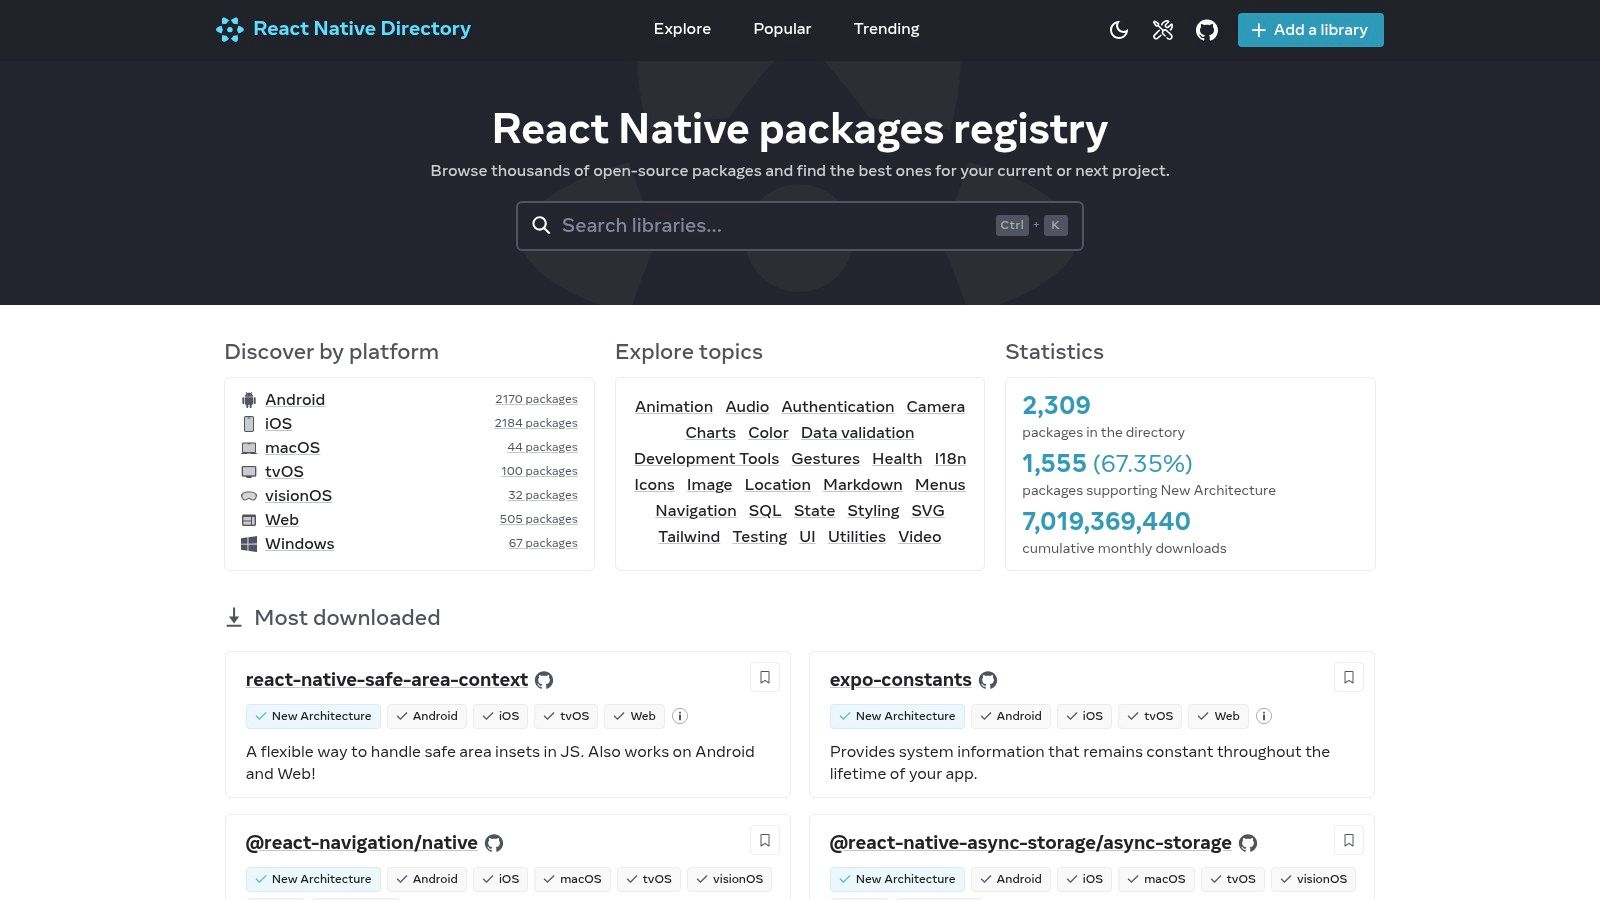Viewport: 1600px width, 900px height.
Task: Click the Add a library button
Action: pyautogui.click(x=1310, y=30)
